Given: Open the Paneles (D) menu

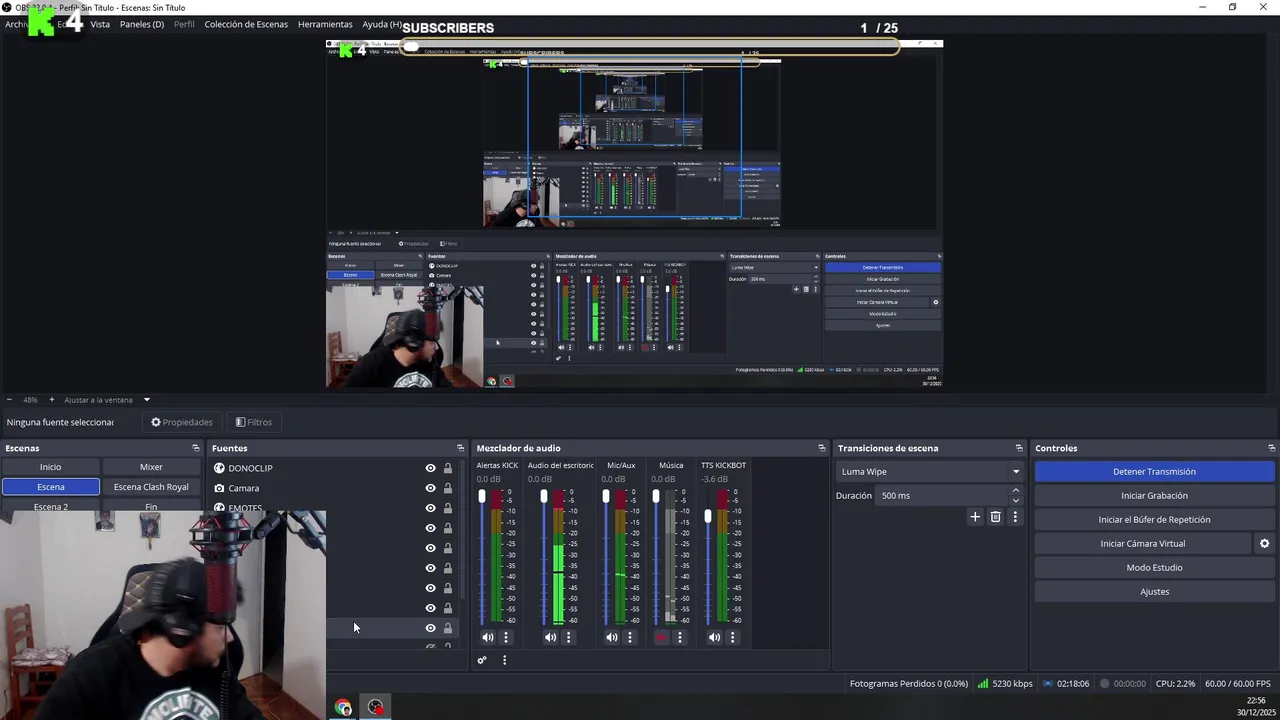Looking at the screenshot, I should 142,24.
